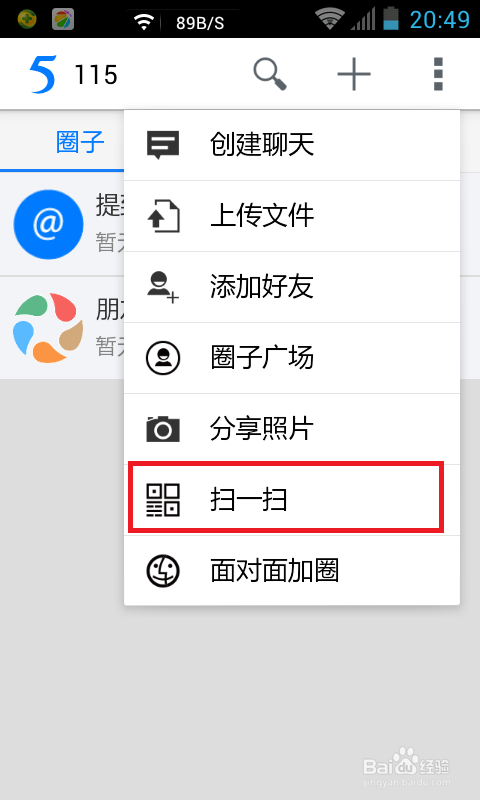Click the chat bubble icon beside 创建聊天
The height and width of the screenshot is (800, 480).
pyautogui.click(x=163, y=145)
